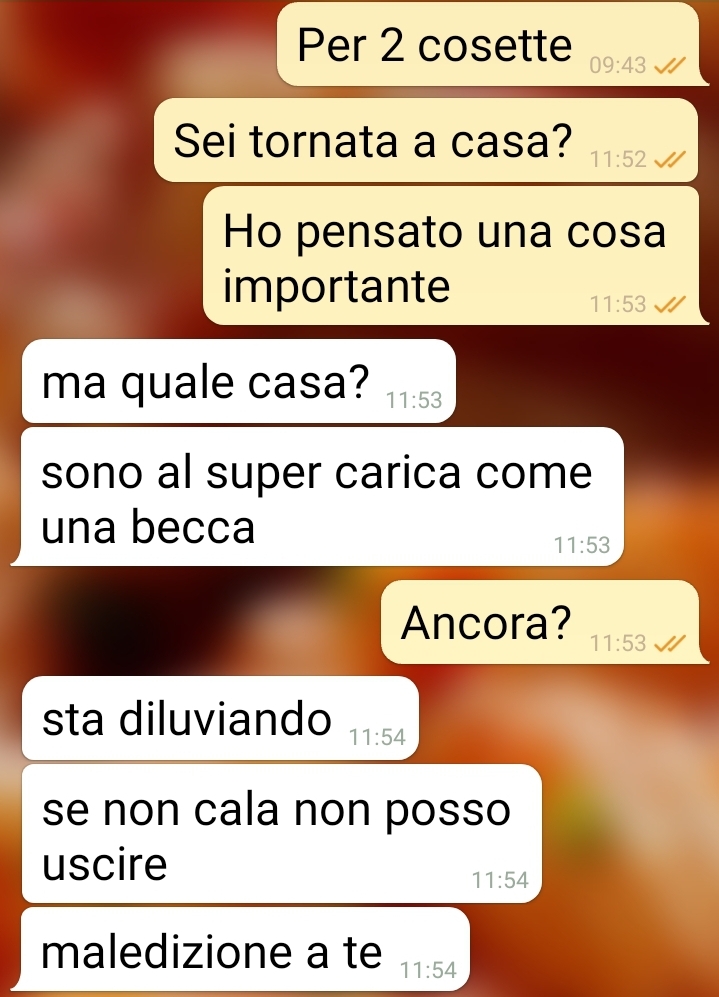Select the 'sta diluviando' message

tap(220, 719)
